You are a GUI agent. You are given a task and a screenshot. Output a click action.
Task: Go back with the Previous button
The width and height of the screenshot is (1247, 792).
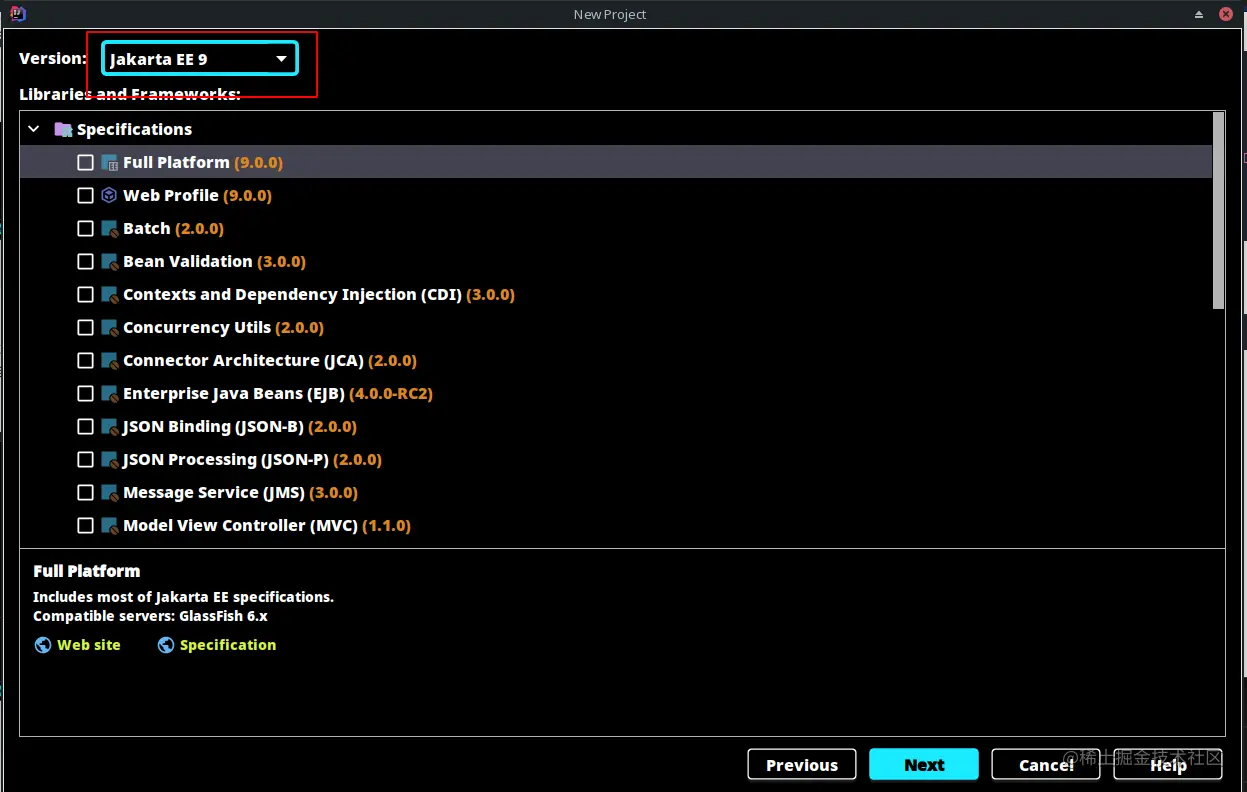[802, 764]
